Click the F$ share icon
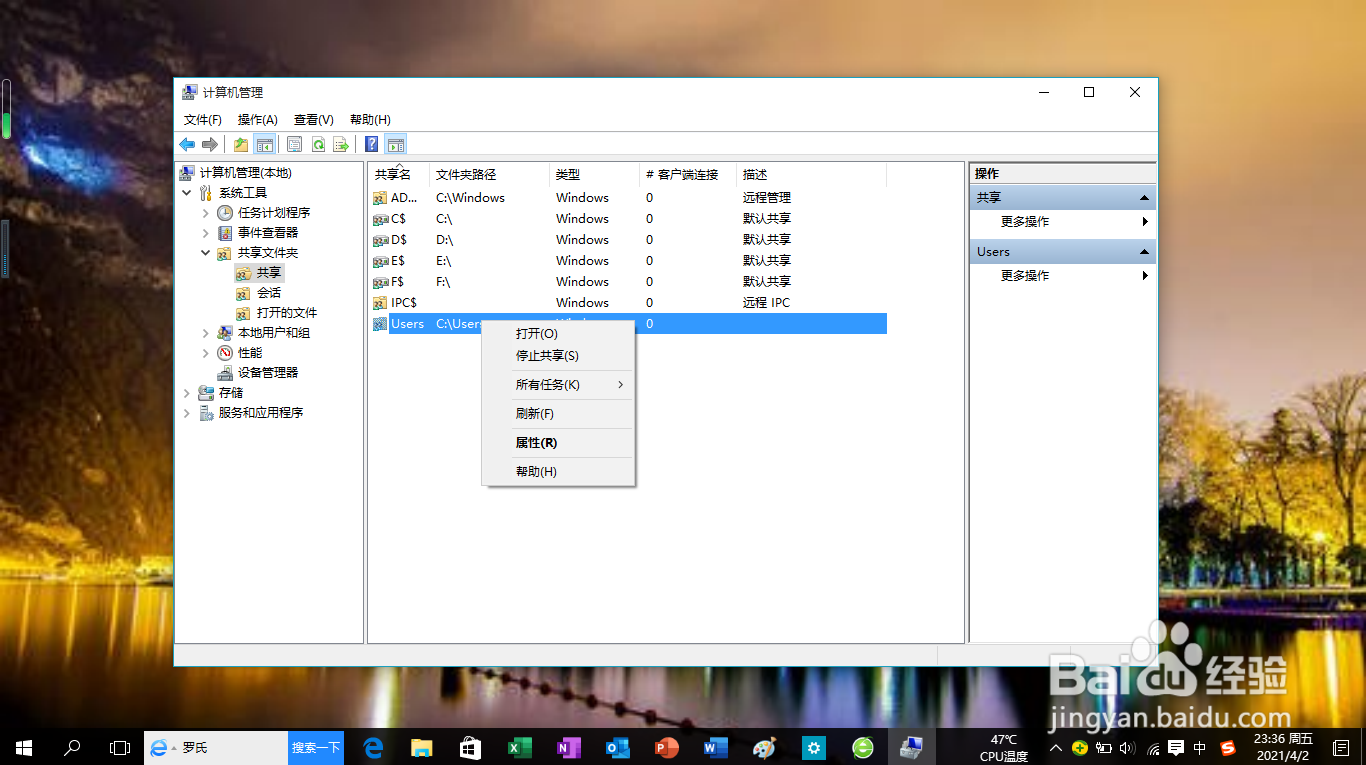 coord(380,282)
